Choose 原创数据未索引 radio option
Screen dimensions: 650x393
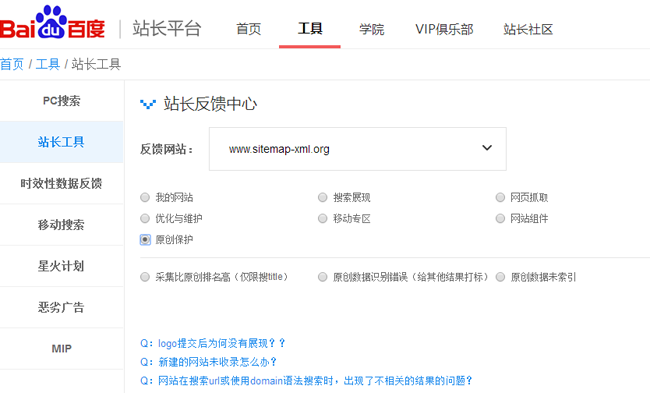coord(500,277)
